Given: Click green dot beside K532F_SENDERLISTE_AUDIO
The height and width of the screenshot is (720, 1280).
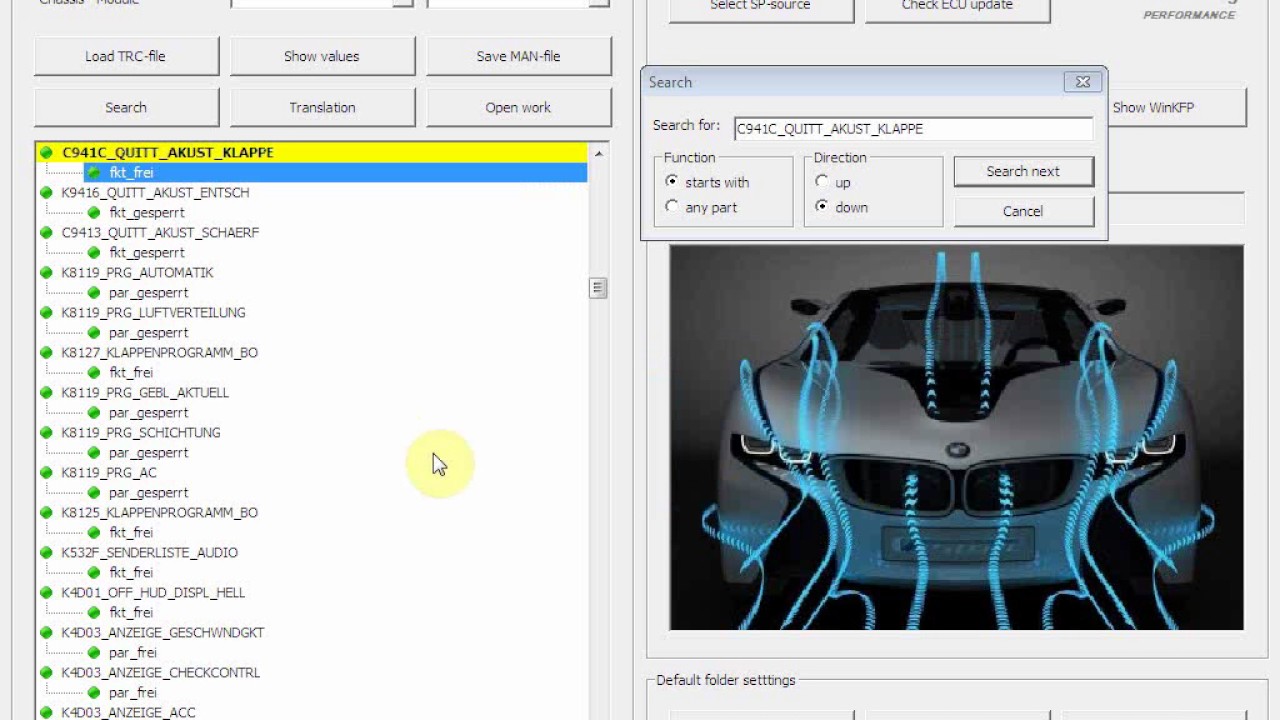Looking at the screenshot, I should (46, 553).
